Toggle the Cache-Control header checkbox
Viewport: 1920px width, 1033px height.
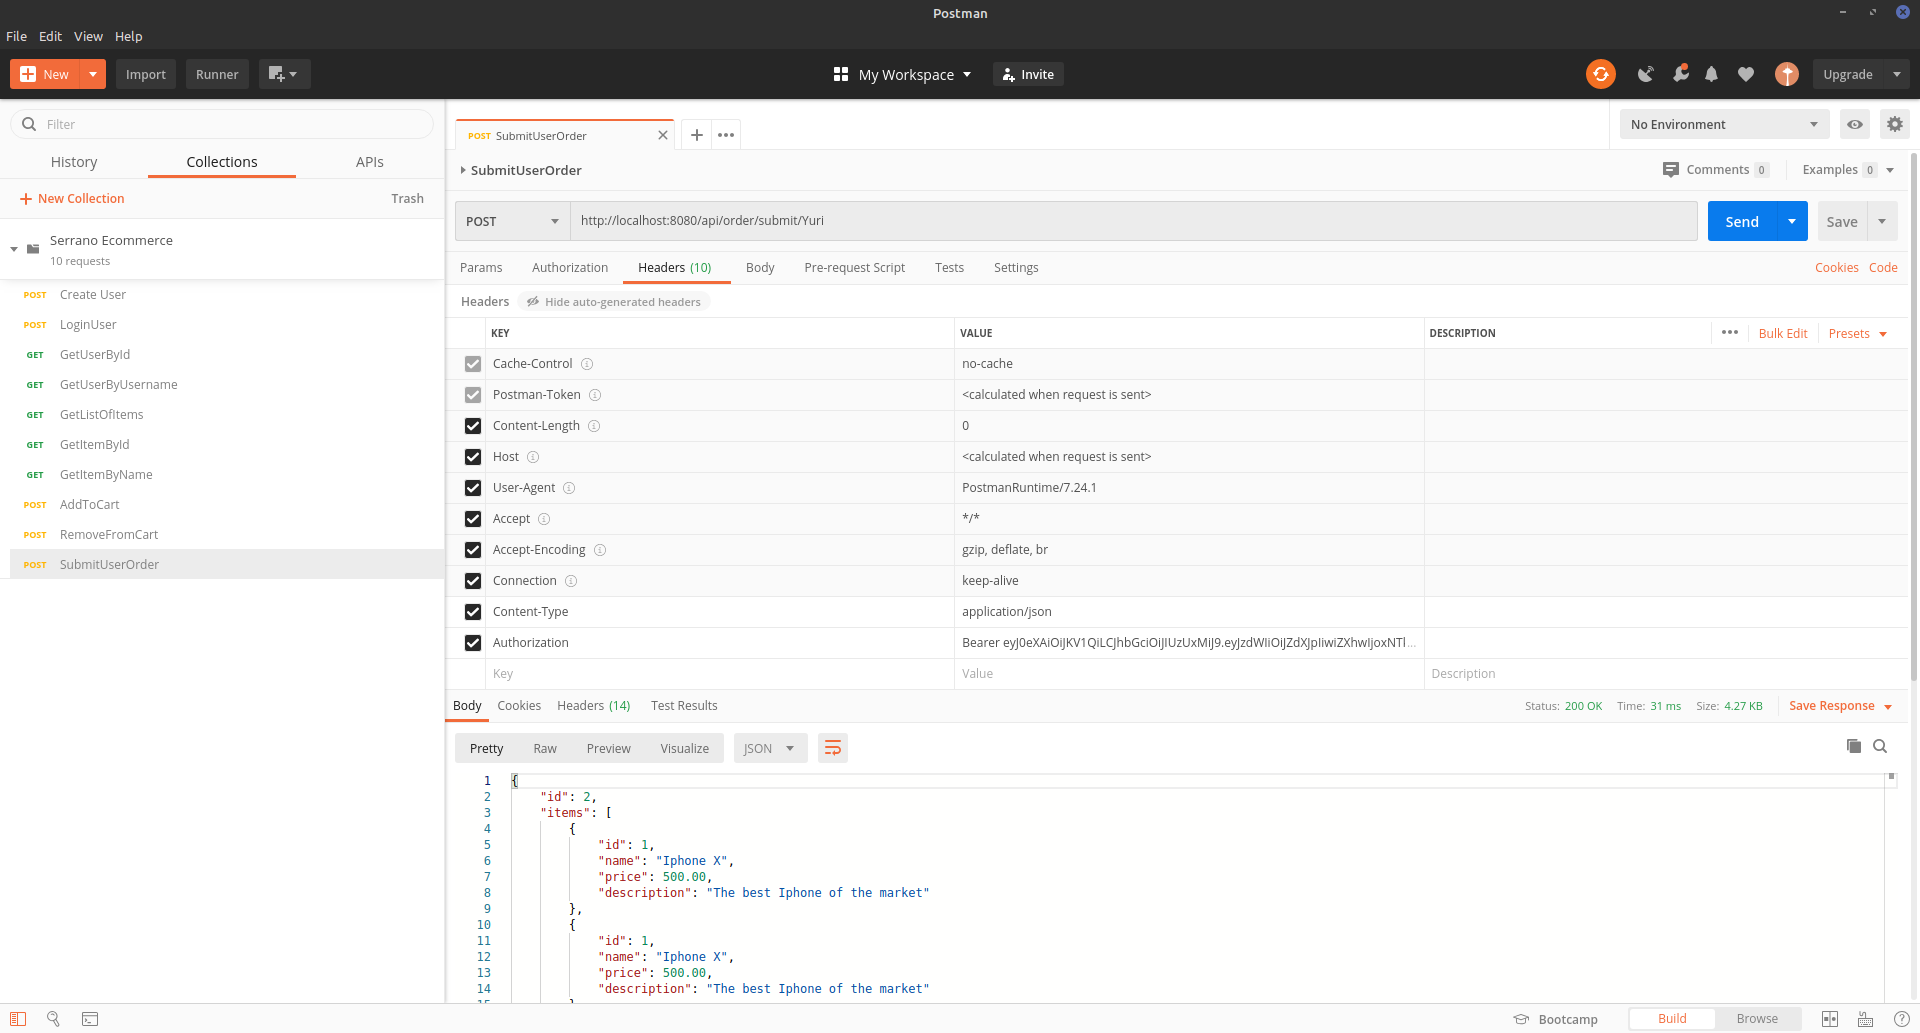coord(473,364)
